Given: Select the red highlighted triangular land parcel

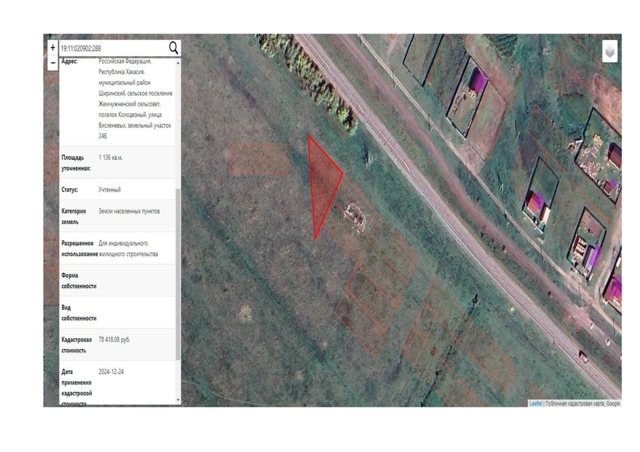Looking at the screenshot, I should click(x=322, y=182).
